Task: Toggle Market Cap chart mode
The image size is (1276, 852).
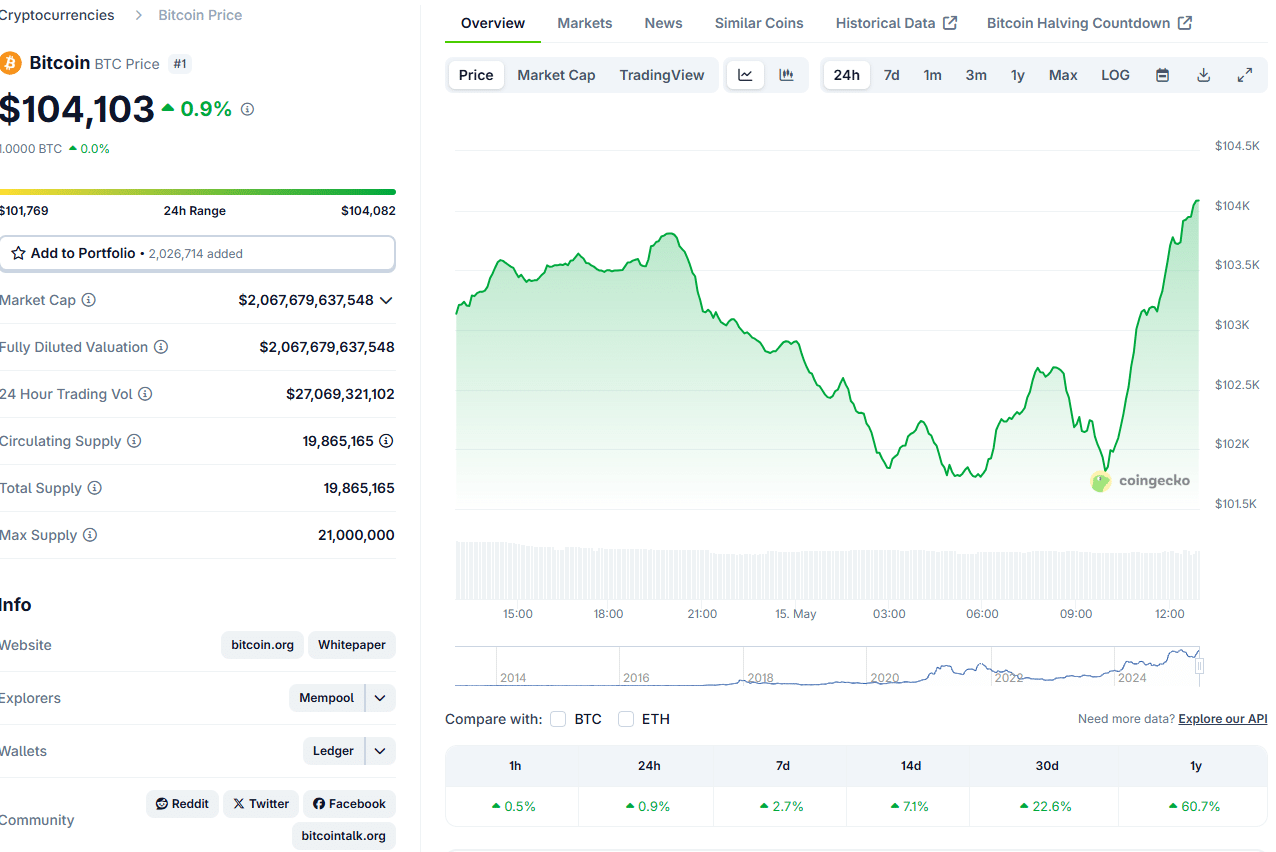Action: 556,75
